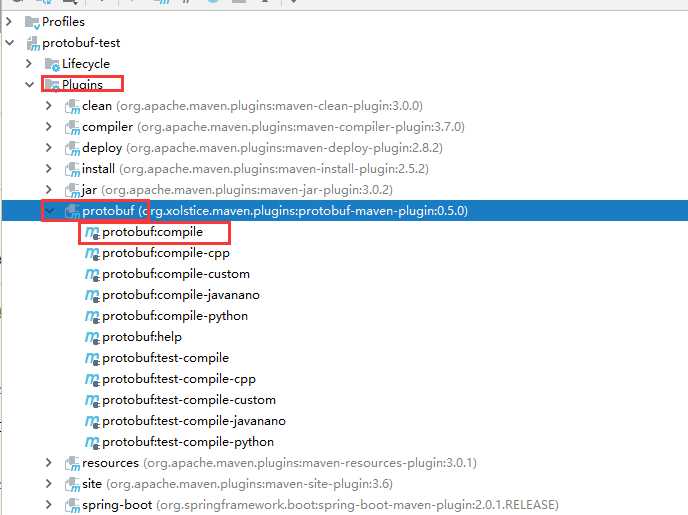This screenshot has width=688, height=515.
Task: Click the protobuf:compile-cpp goal icon
Action: coord(92,254)
